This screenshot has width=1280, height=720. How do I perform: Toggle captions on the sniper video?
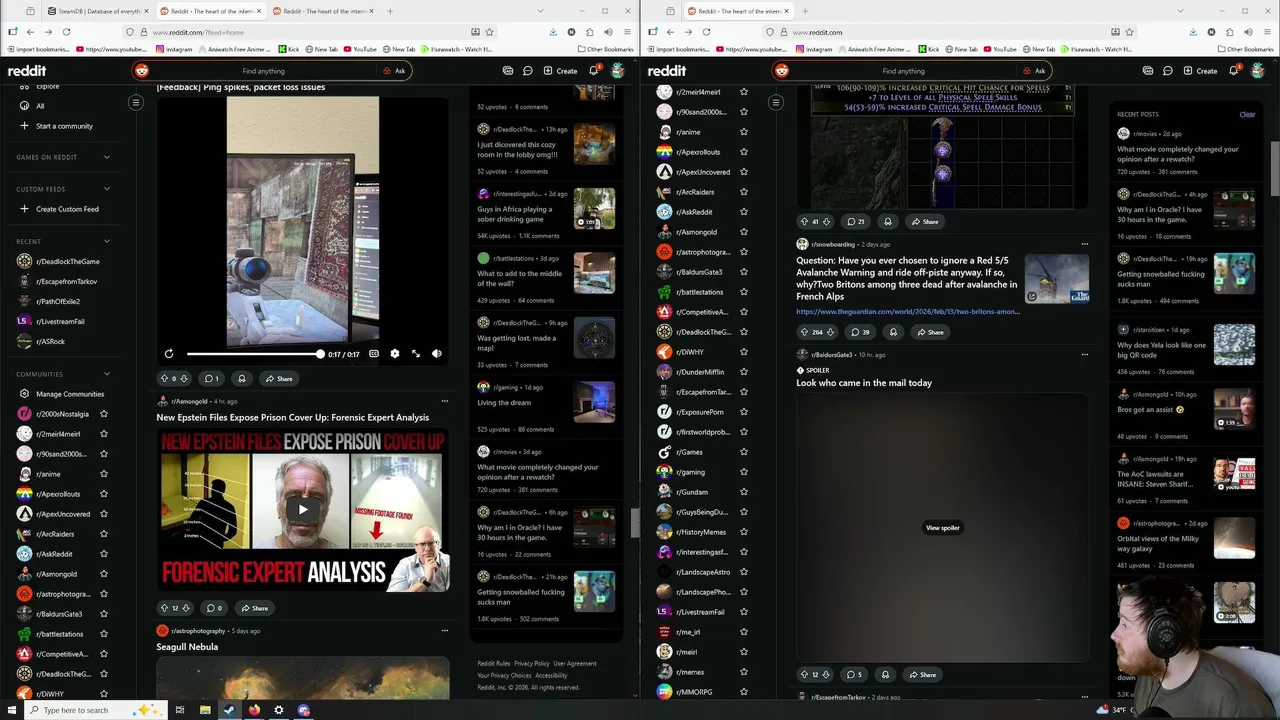(x=374, y=354)
